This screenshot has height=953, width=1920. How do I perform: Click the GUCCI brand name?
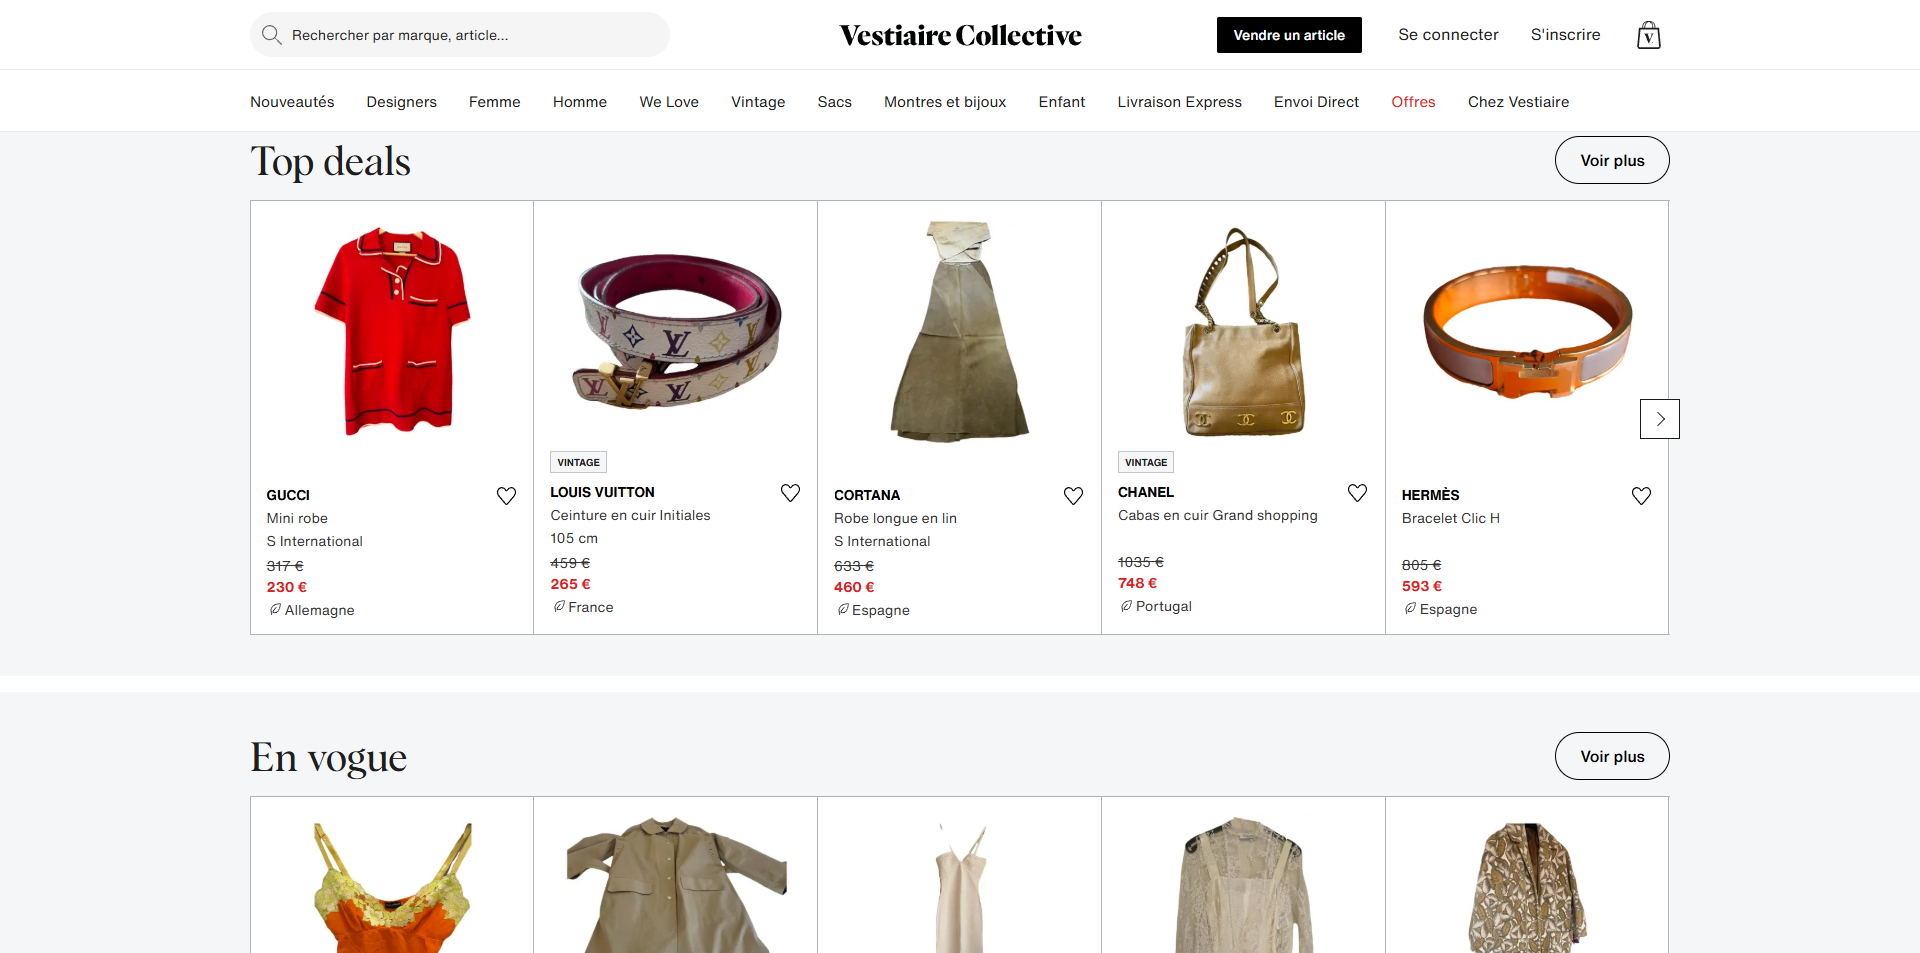[288, 495]
